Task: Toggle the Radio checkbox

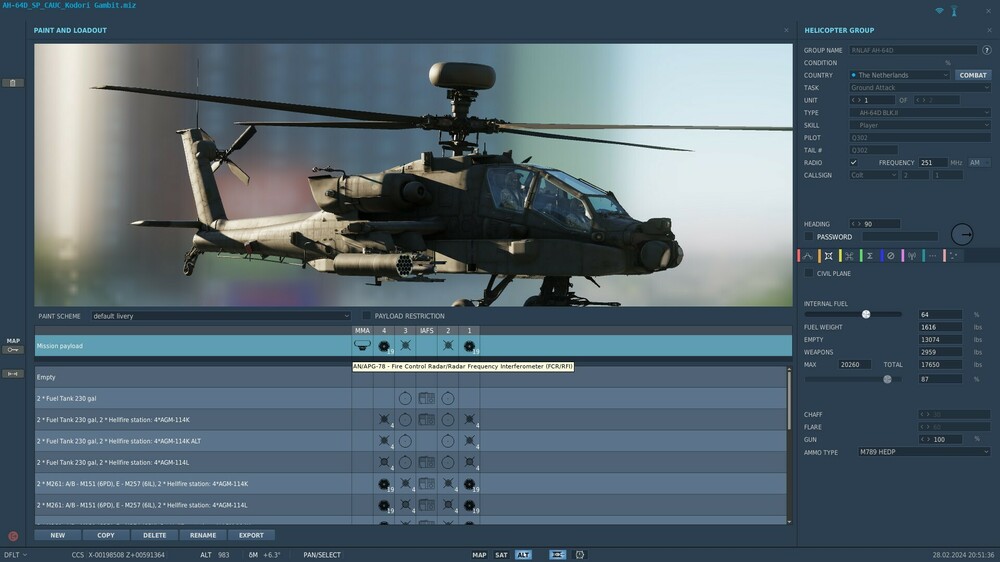Action: [853, 163]
